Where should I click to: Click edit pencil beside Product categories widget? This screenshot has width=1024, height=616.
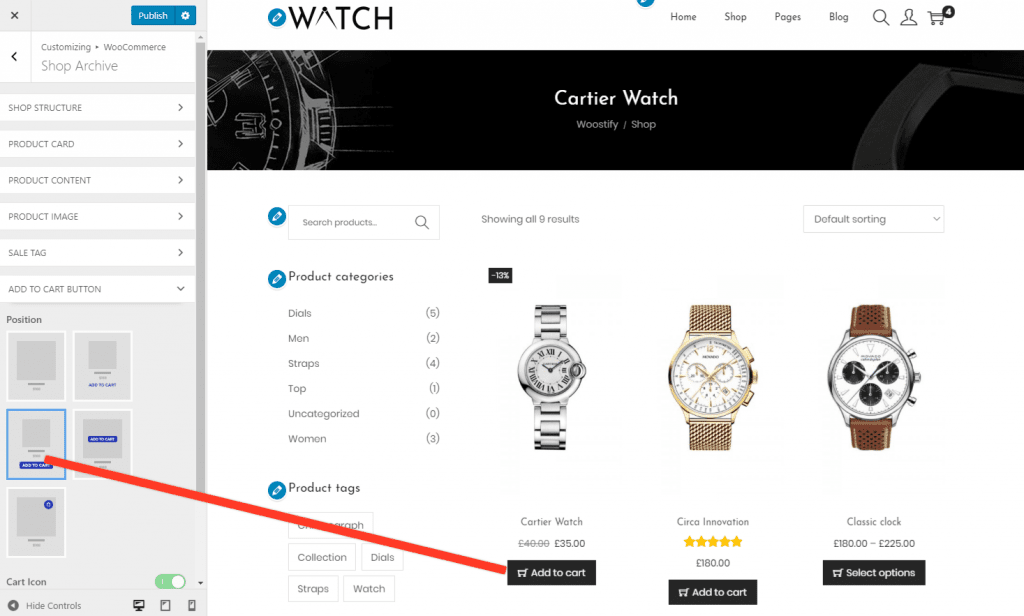tap(277, 279)
